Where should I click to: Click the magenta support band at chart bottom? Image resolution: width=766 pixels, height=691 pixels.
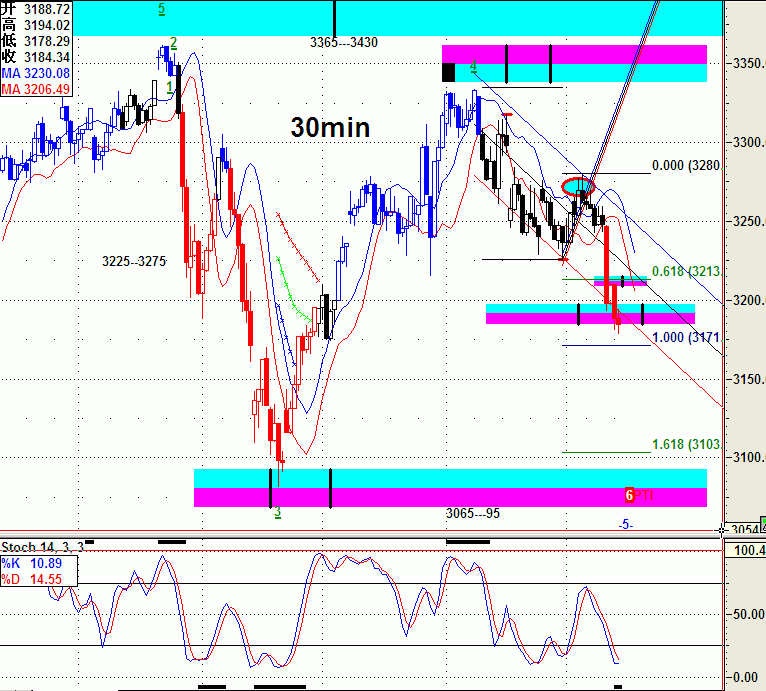450,497
